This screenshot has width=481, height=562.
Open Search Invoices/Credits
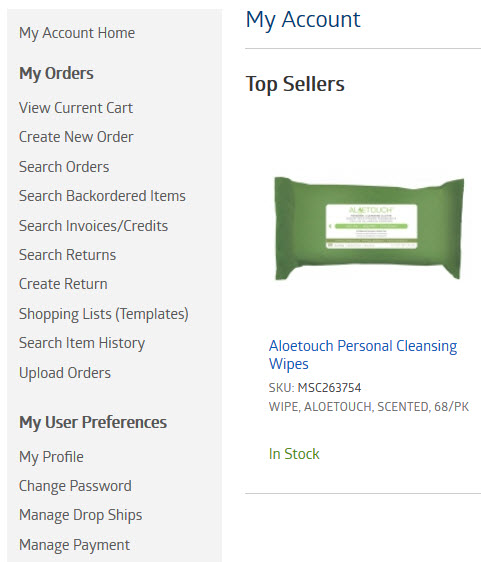[93, 226]
